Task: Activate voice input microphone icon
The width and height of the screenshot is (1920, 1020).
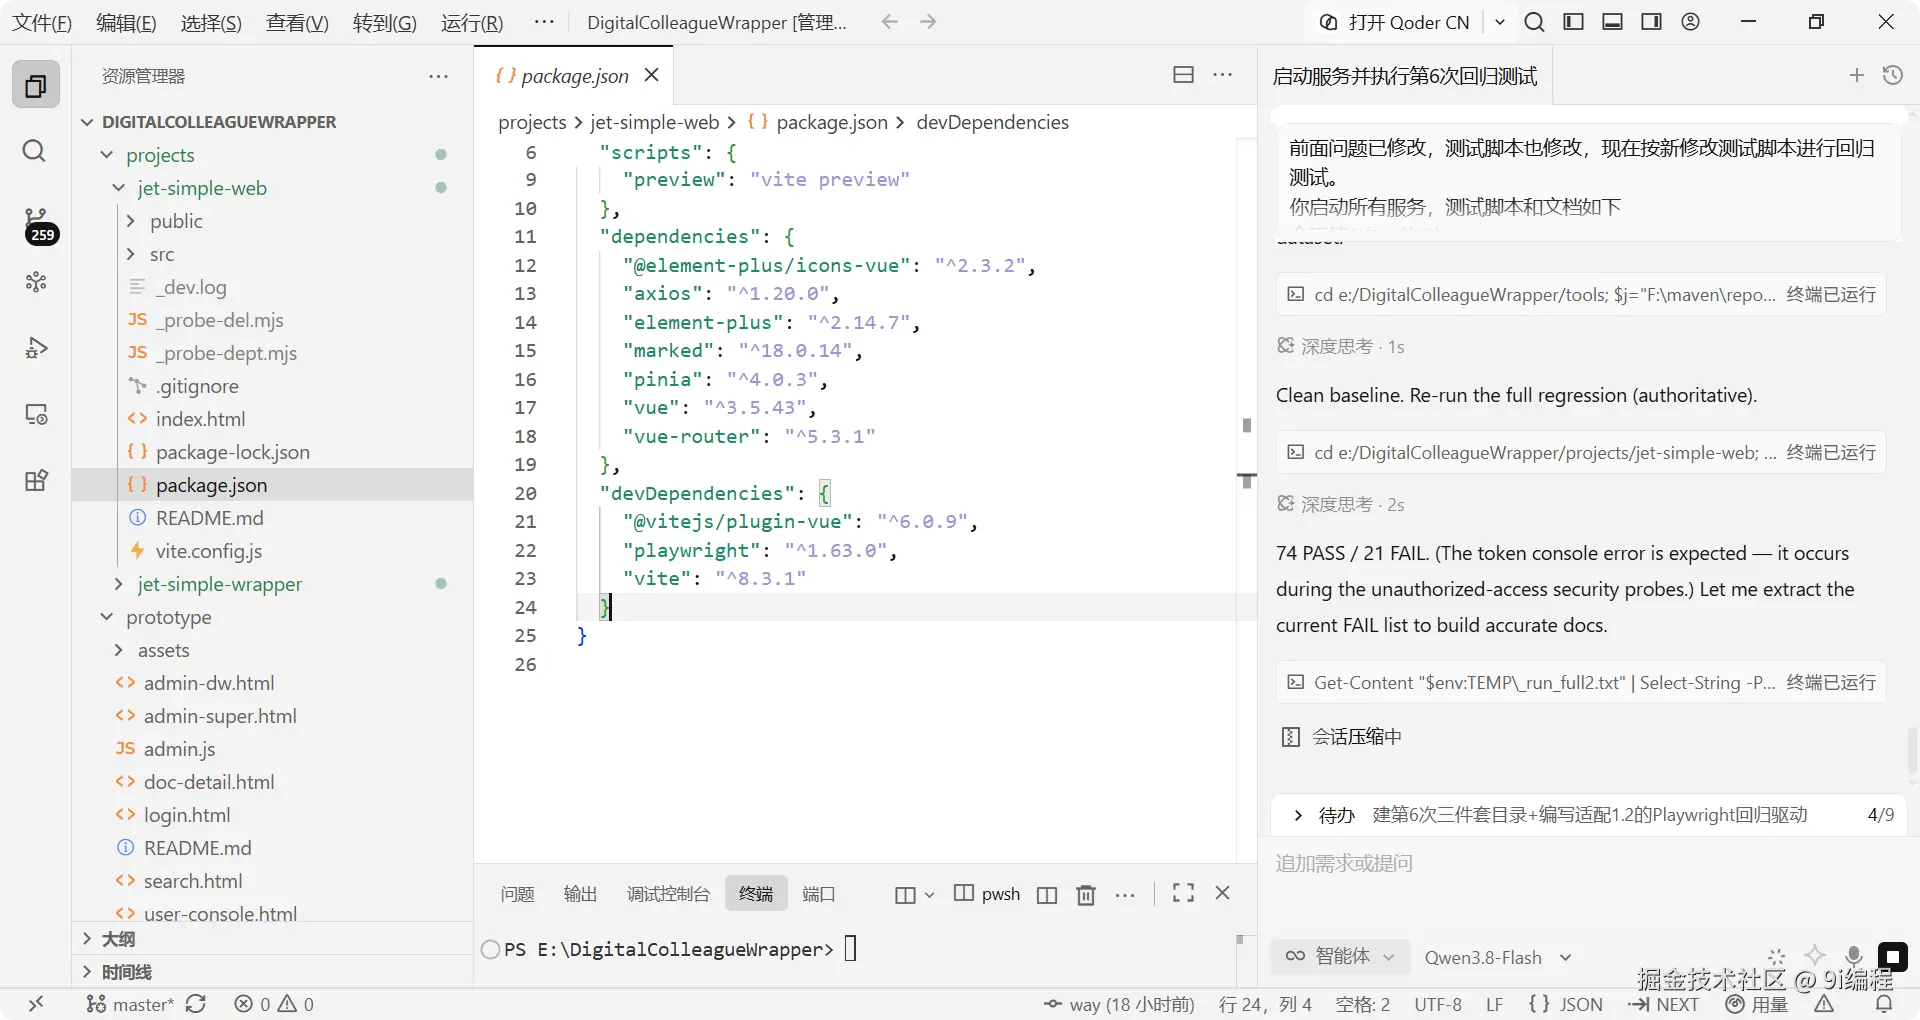Action: (x=1854, y=957)
